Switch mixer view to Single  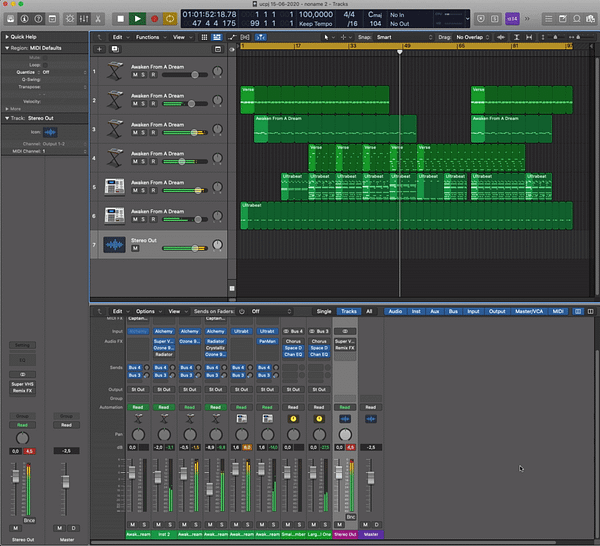coord(323,311)
